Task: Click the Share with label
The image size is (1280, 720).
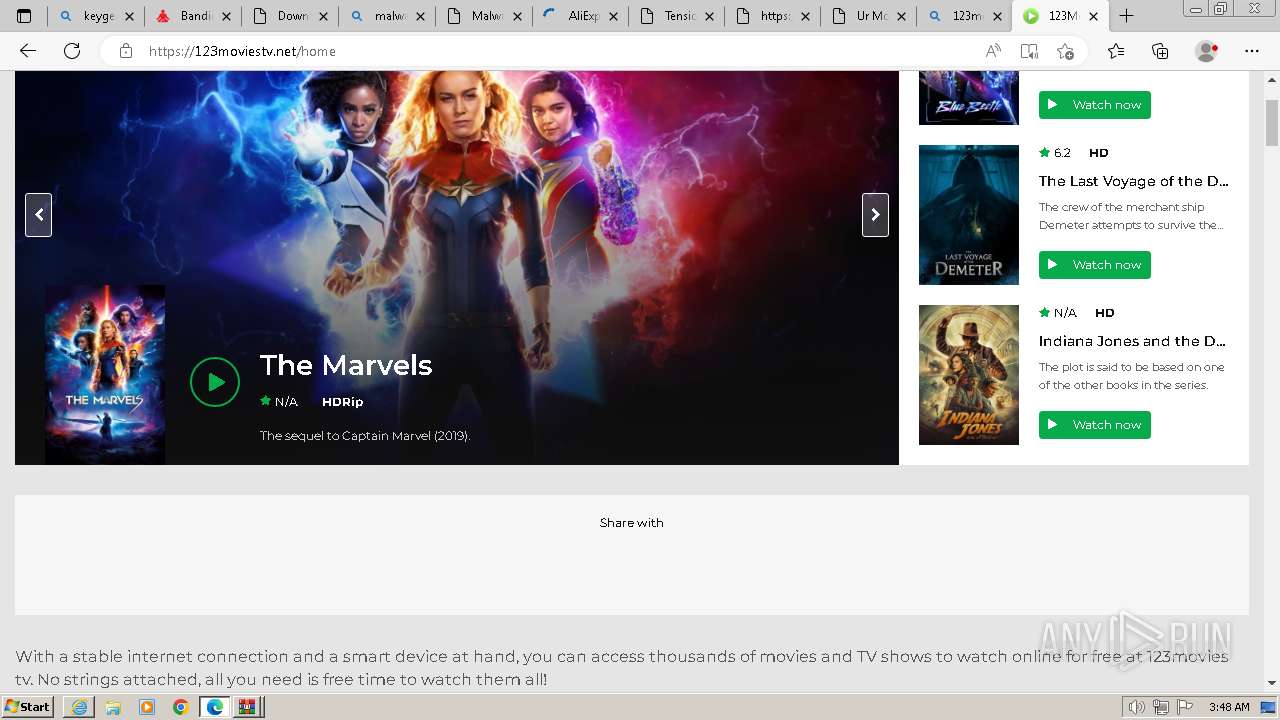Action: [632, 523]
